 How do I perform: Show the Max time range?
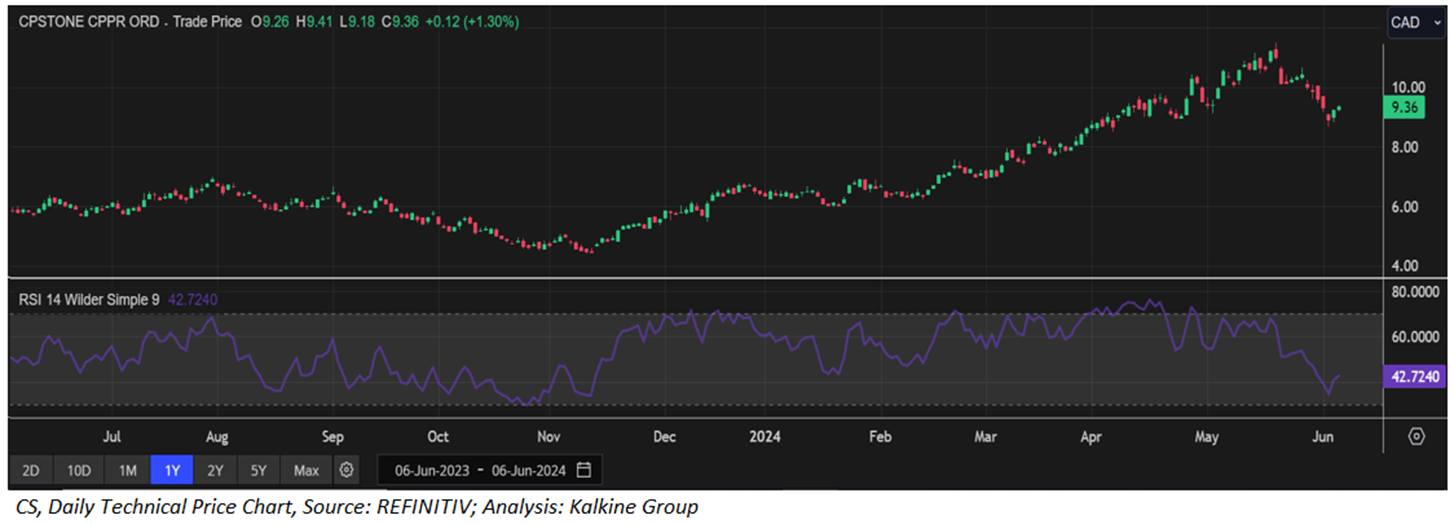tap(306, 469)
